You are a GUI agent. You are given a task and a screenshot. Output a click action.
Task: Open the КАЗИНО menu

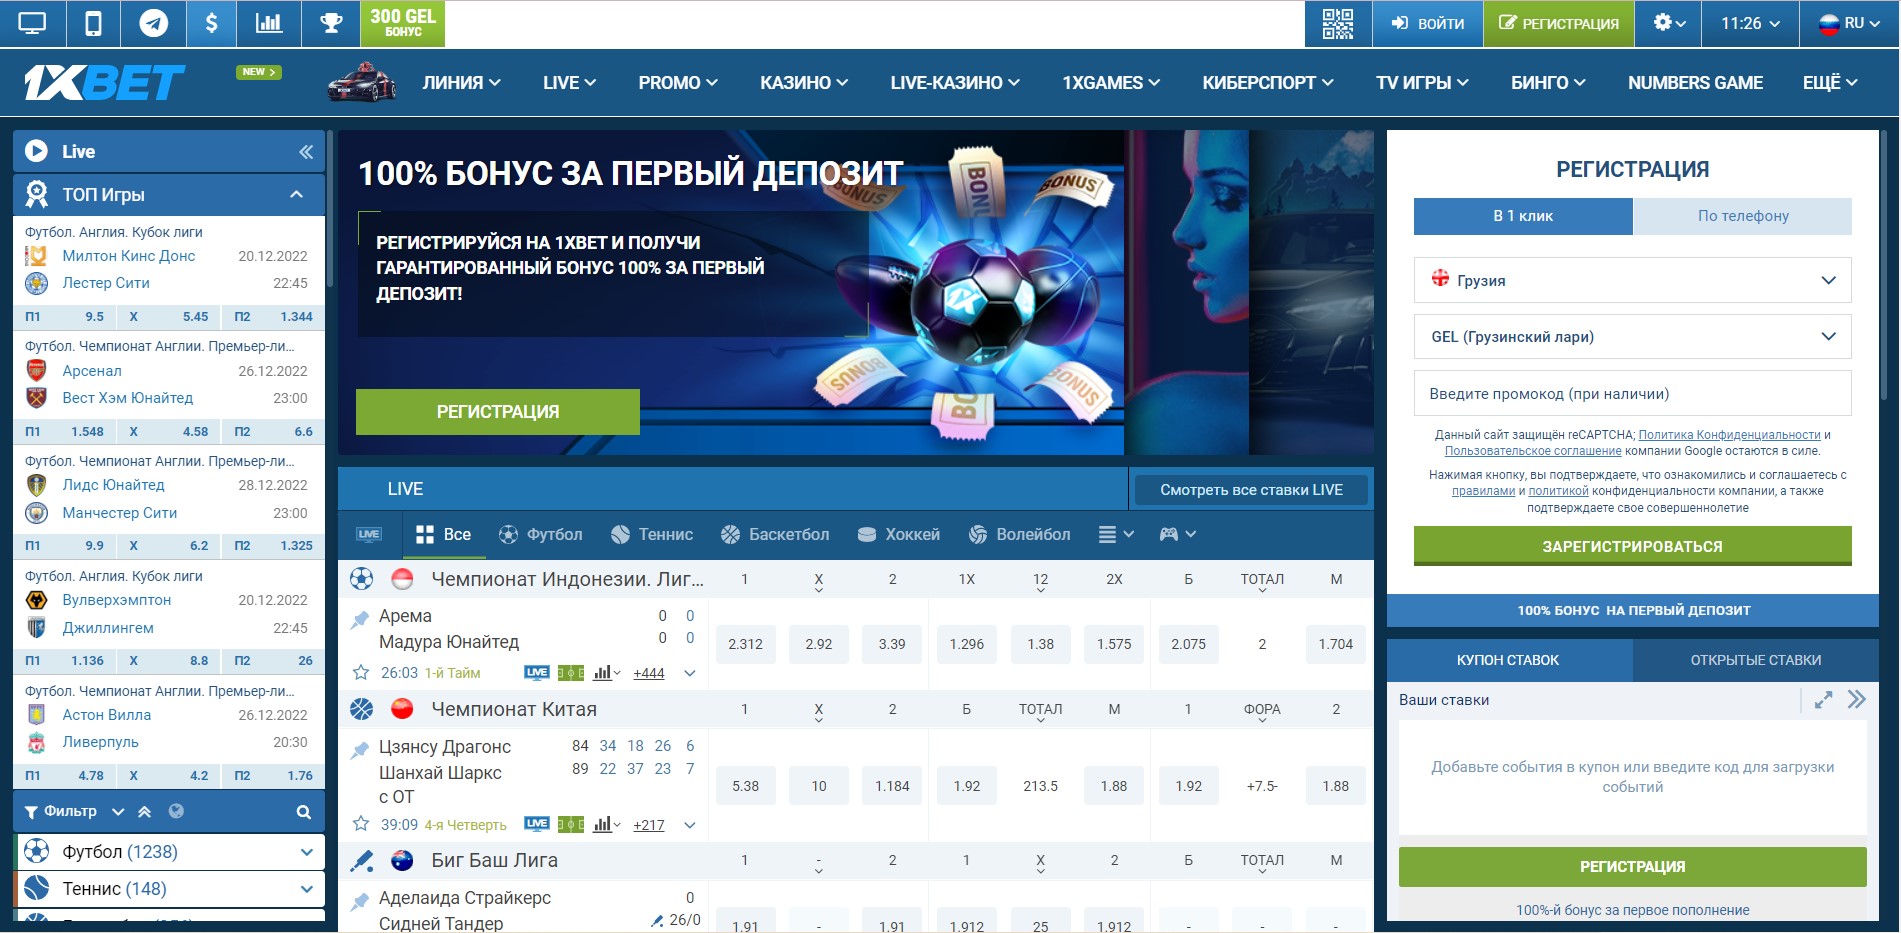click(804, 83)
